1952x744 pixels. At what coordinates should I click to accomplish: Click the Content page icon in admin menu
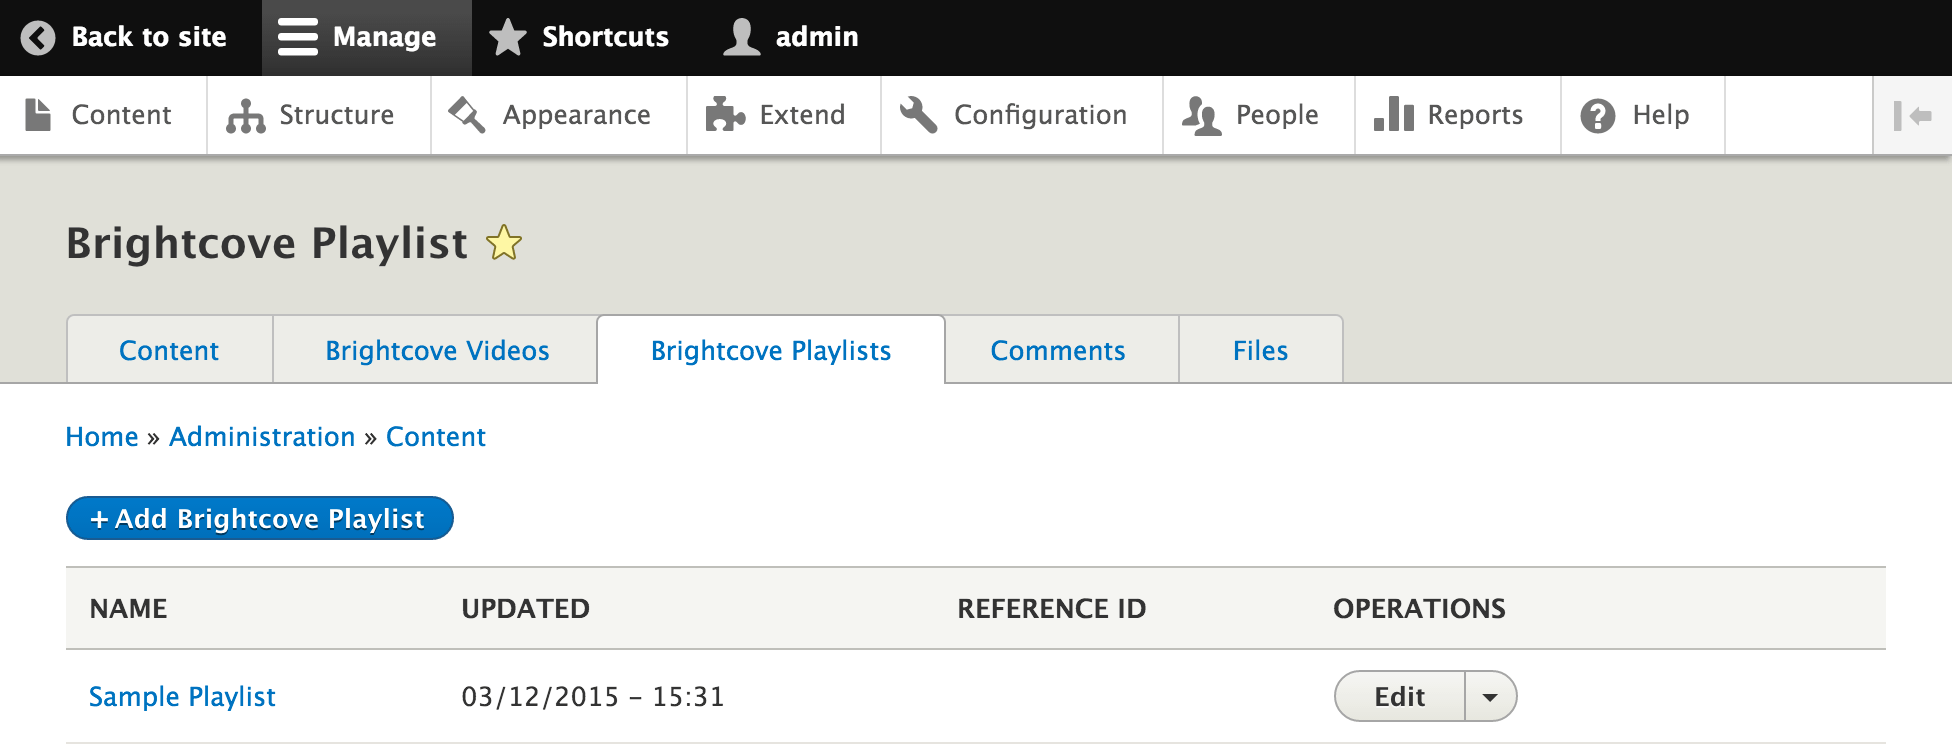[38, 115]
